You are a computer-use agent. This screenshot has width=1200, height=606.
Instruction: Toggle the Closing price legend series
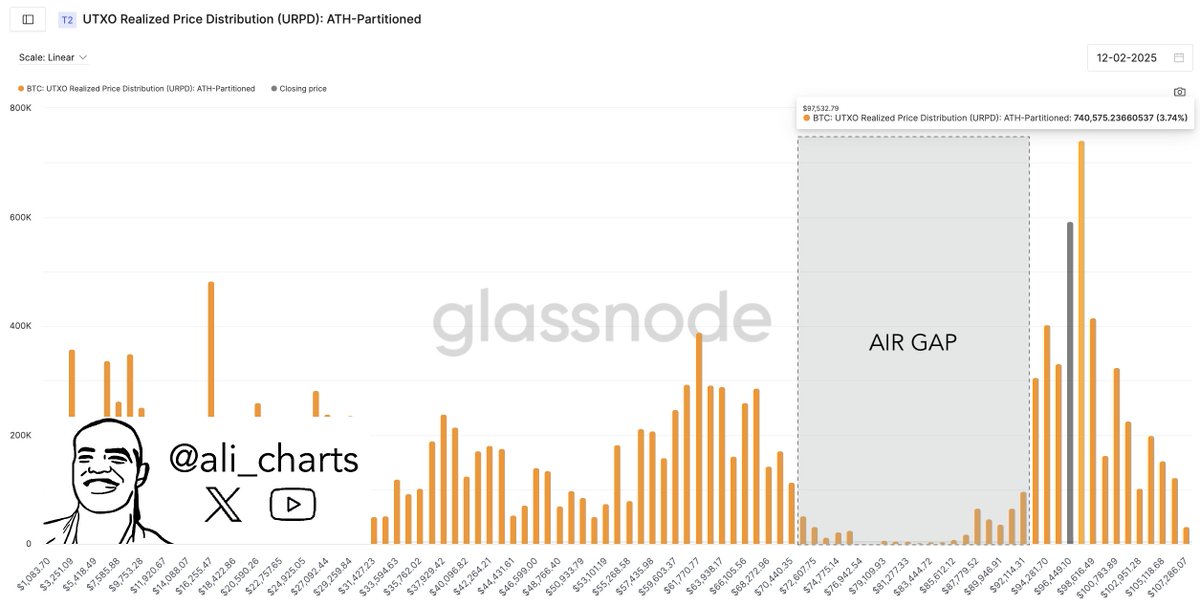(x=302, y=89)
